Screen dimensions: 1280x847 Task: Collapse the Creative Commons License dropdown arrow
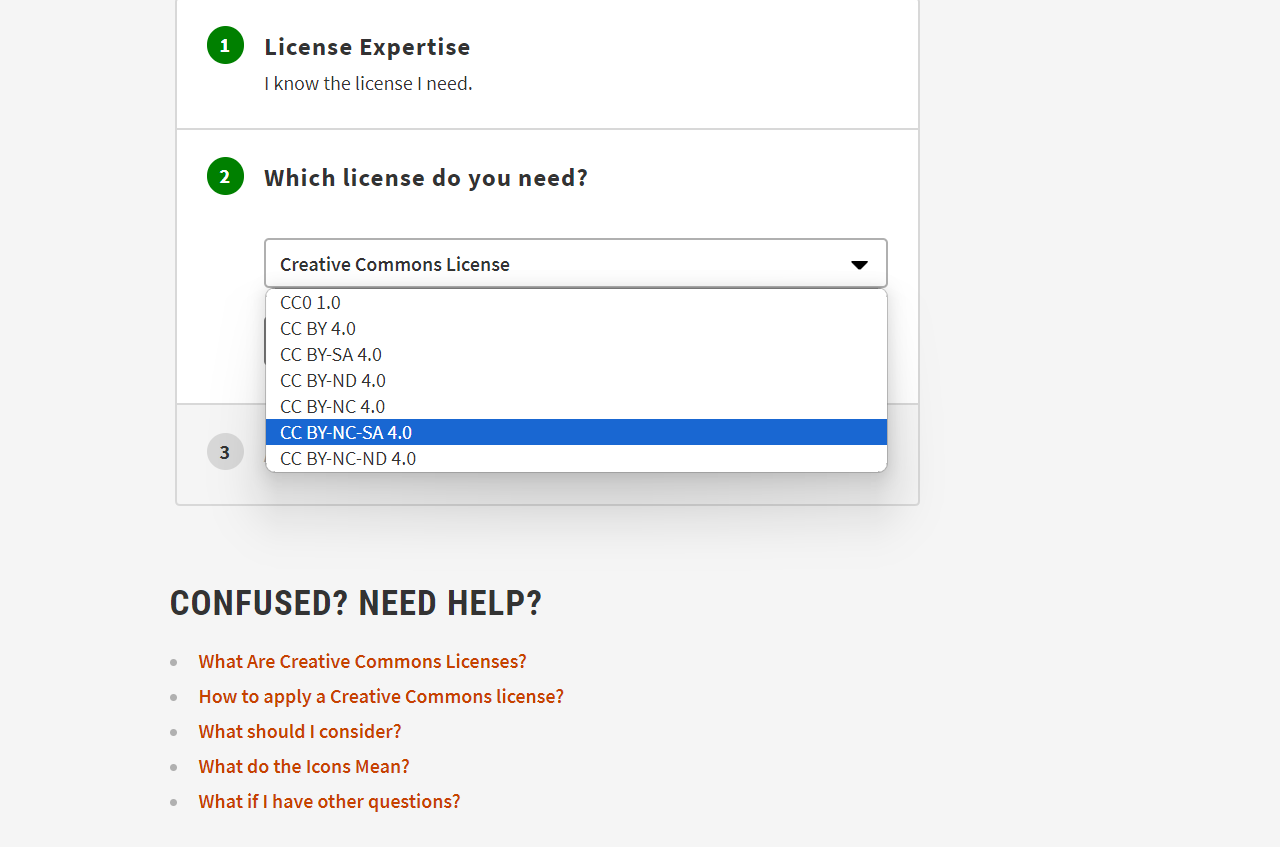[858, 265]
